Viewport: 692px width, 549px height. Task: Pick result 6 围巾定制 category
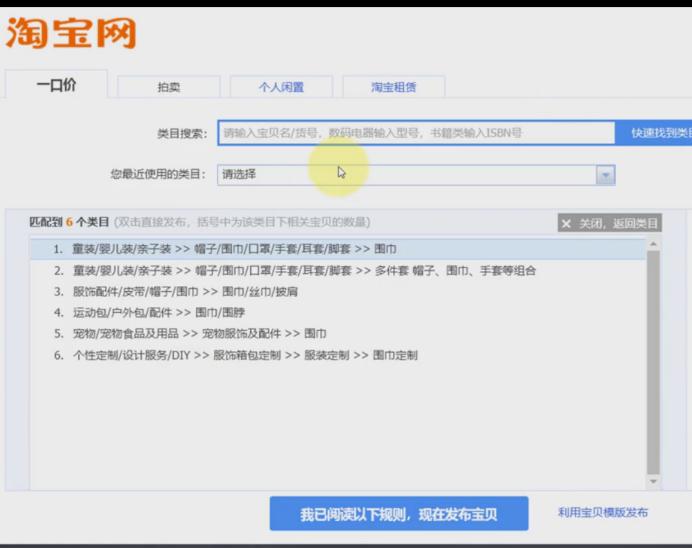[x=338, y=355]
